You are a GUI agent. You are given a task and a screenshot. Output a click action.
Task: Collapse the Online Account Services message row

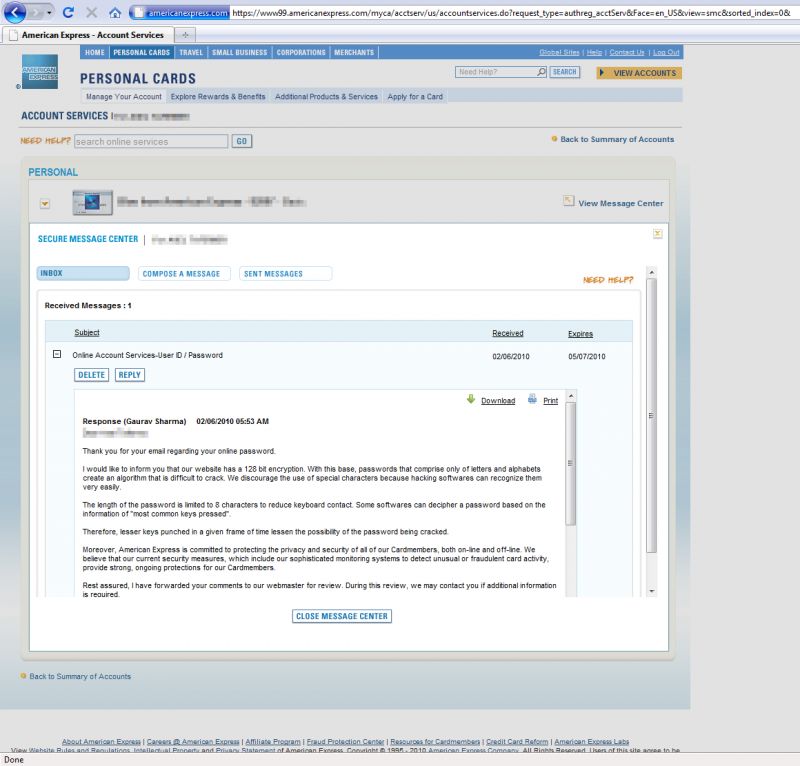point(57,354)
